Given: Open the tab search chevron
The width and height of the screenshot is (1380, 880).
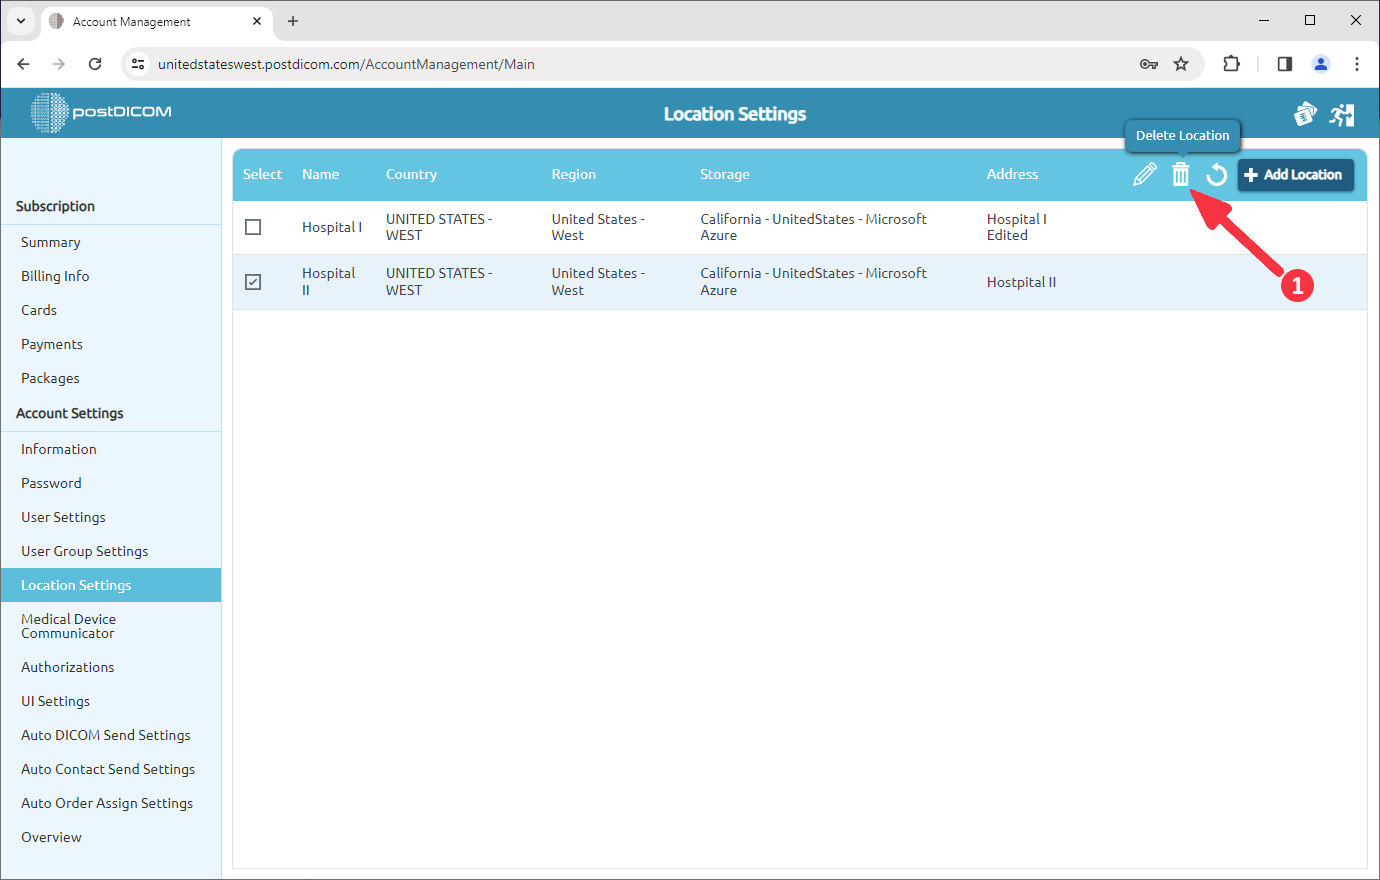Looking at the screenshot, I should [x=20, y=20].
